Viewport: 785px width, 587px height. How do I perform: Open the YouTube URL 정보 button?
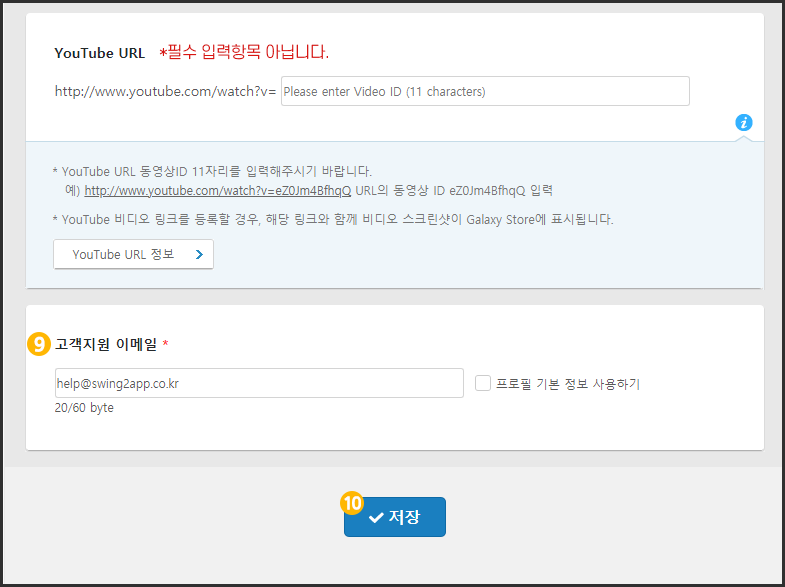(133, 255)
